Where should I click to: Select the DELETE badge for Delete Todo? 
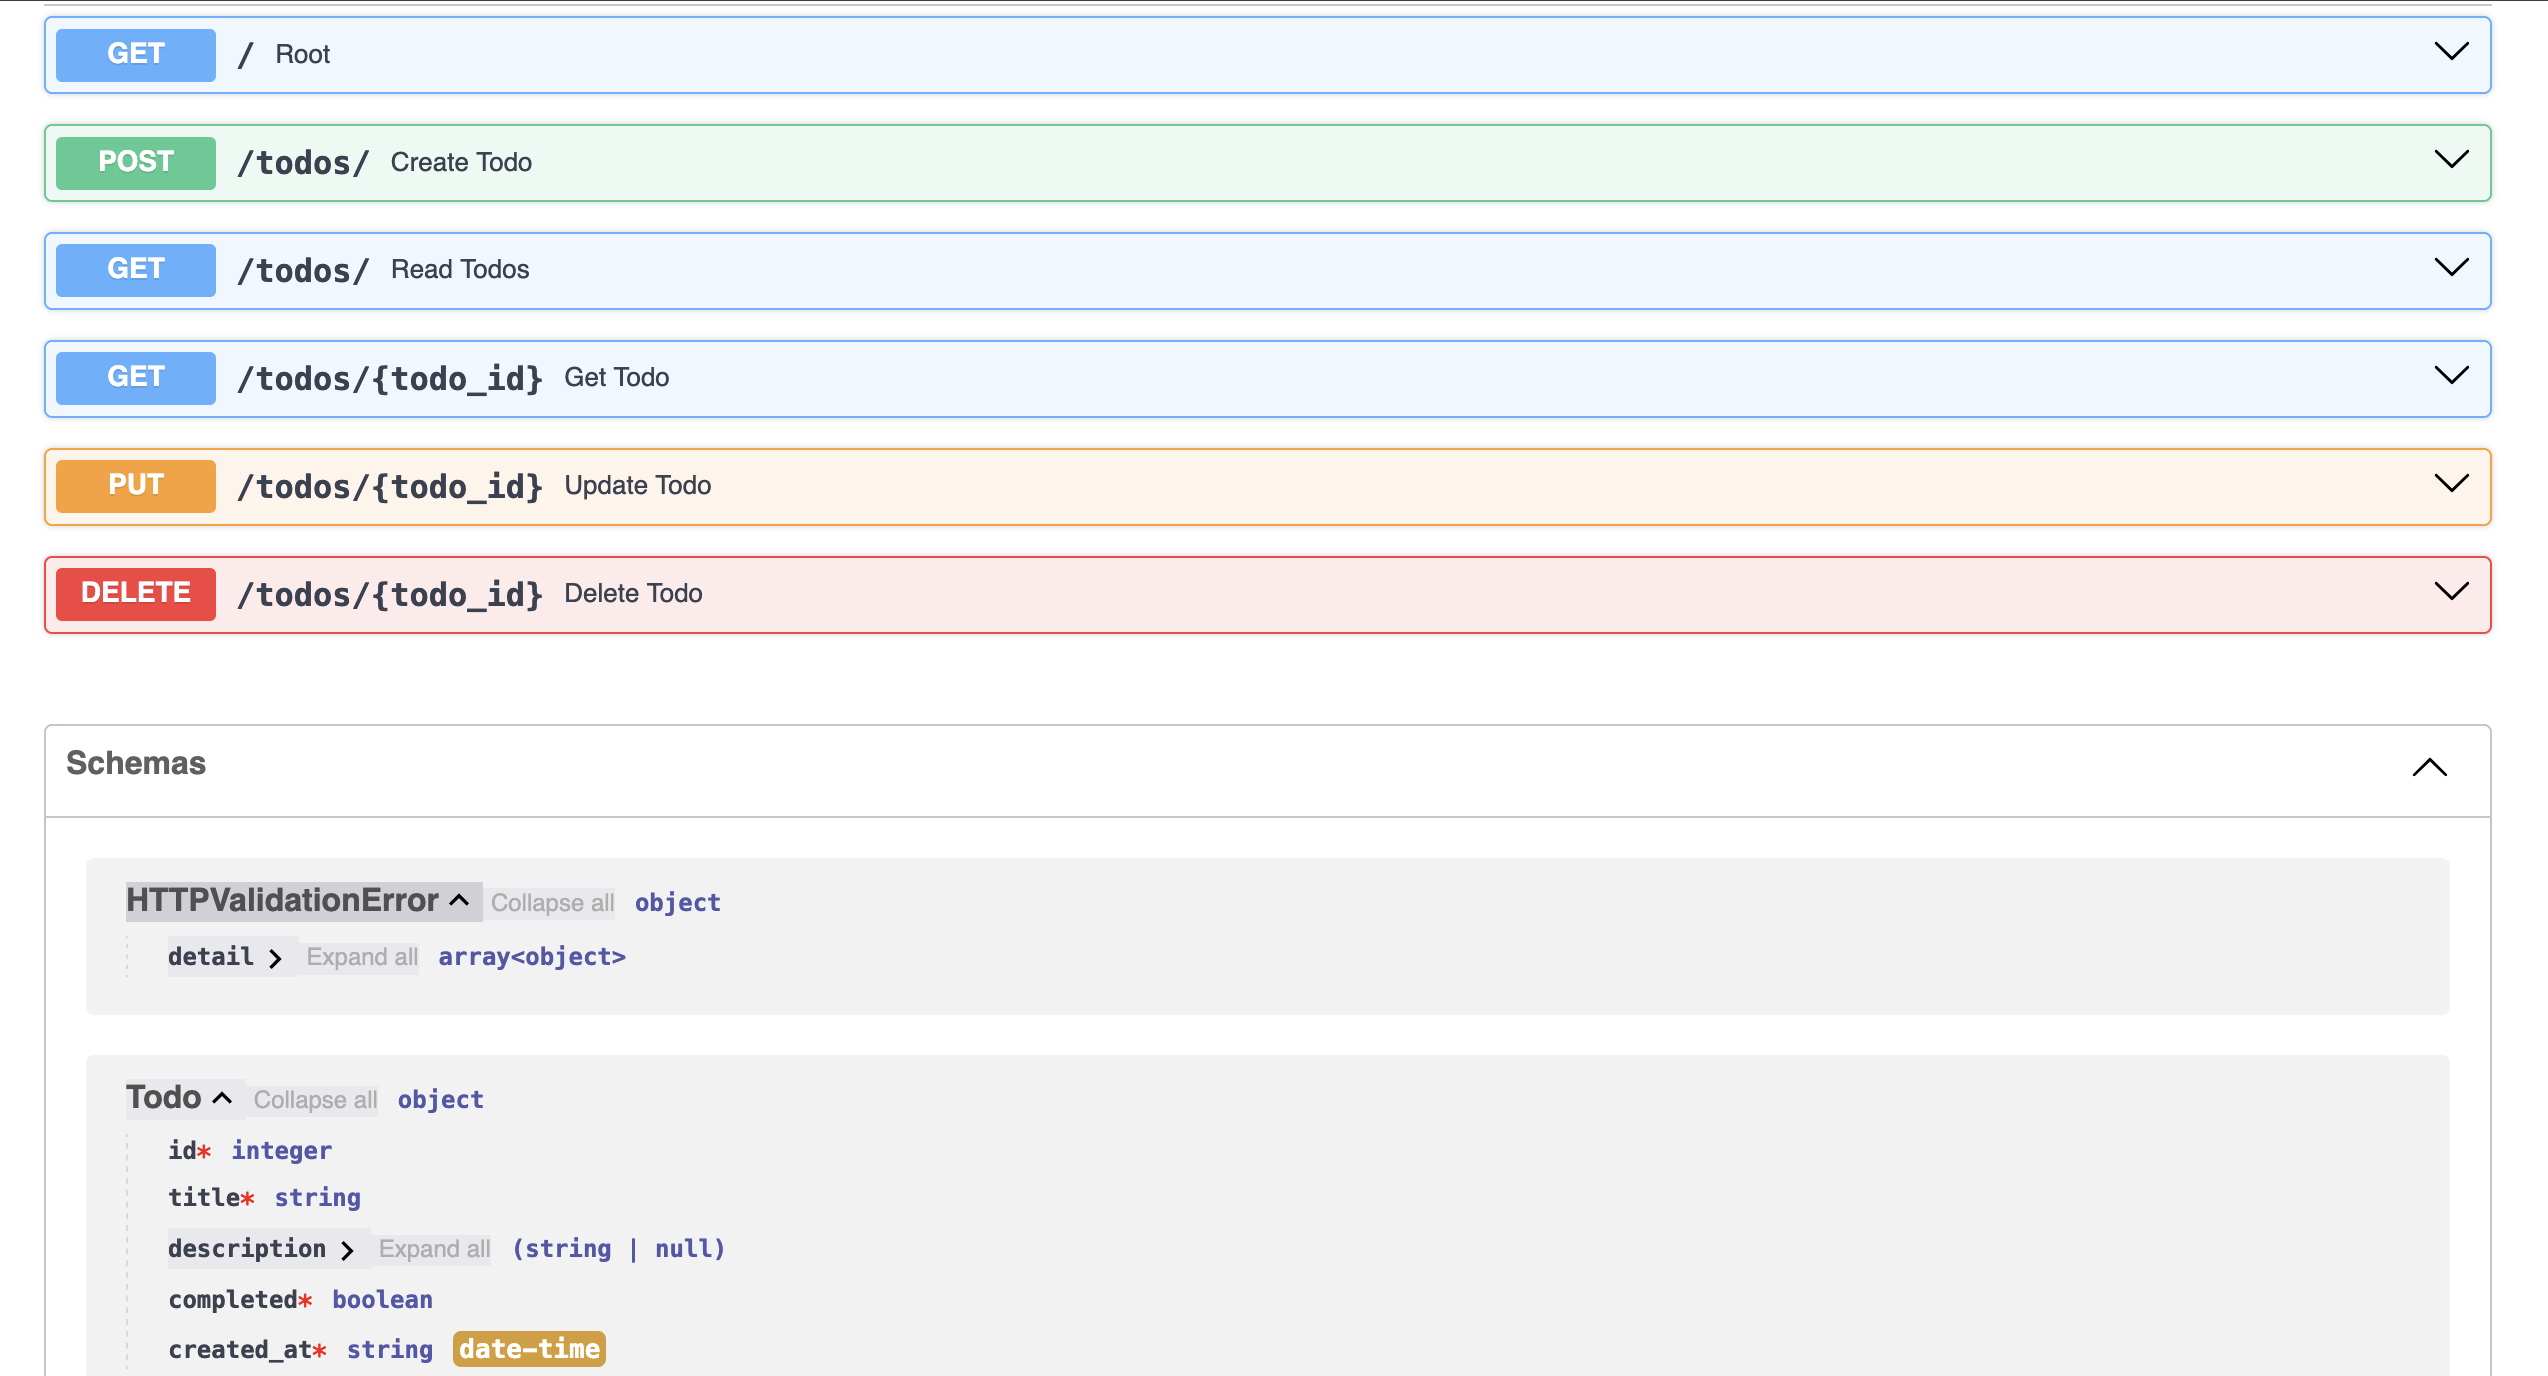click(134, 593)
